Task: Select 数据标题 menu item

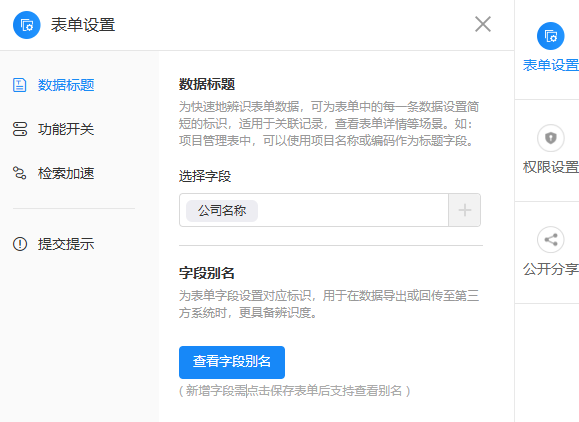Action: [x=66, y=85]
